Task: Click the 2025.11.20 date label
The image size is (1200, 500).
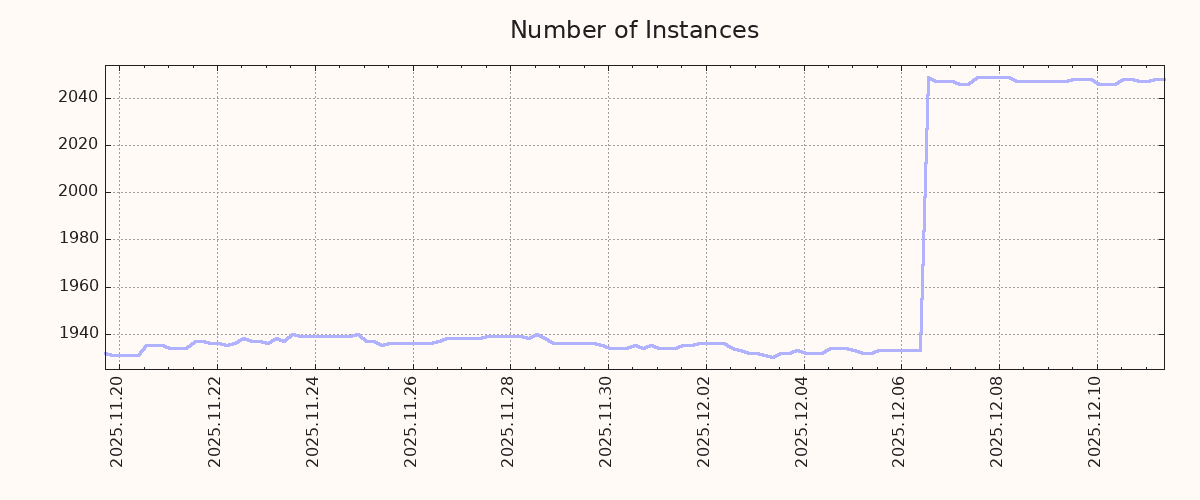Action: (117, 421)
